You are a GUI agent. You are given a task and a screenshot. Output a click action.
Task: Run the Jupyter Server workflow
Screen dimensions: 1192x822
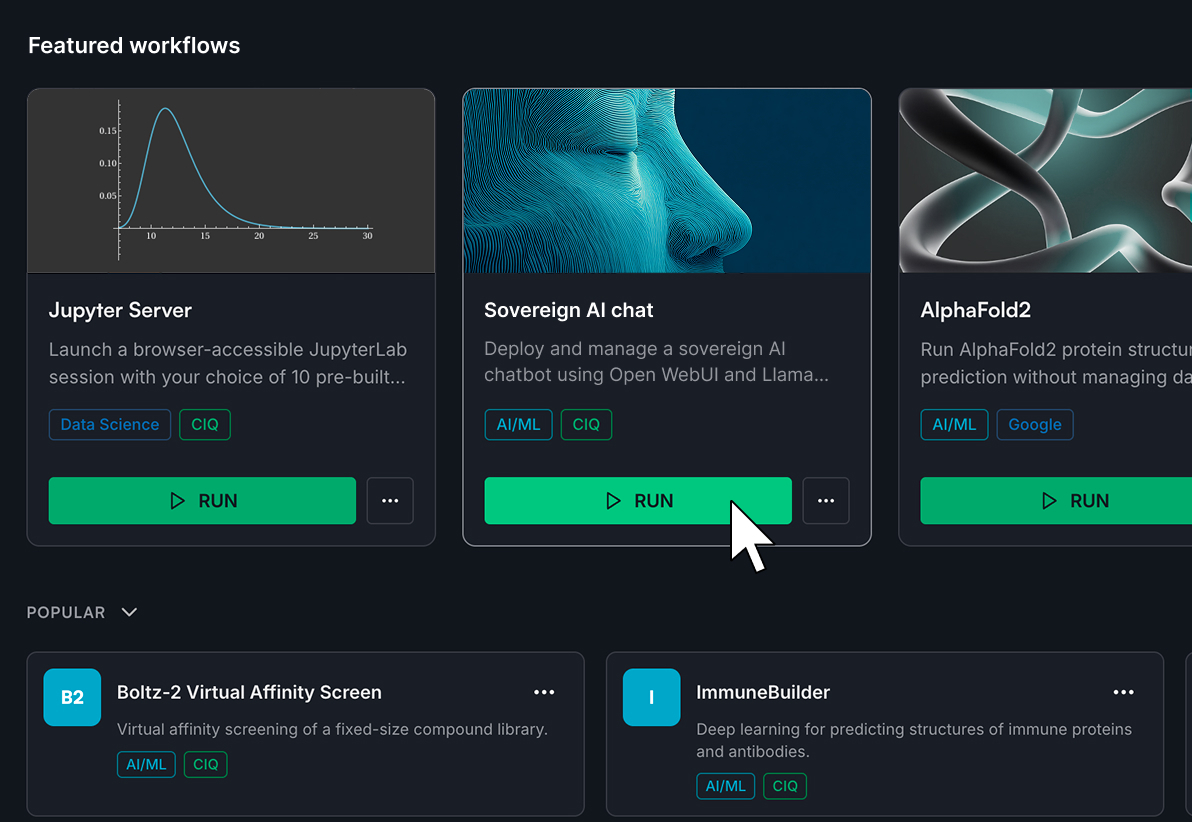(x=202, y=500)
